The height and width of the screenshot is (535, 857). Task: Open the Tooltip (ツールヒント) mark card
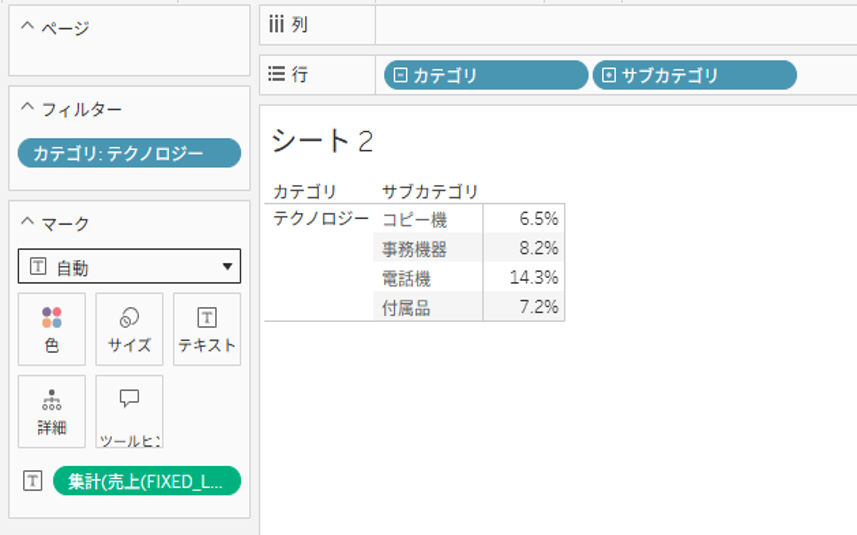[x=129, y=411]
